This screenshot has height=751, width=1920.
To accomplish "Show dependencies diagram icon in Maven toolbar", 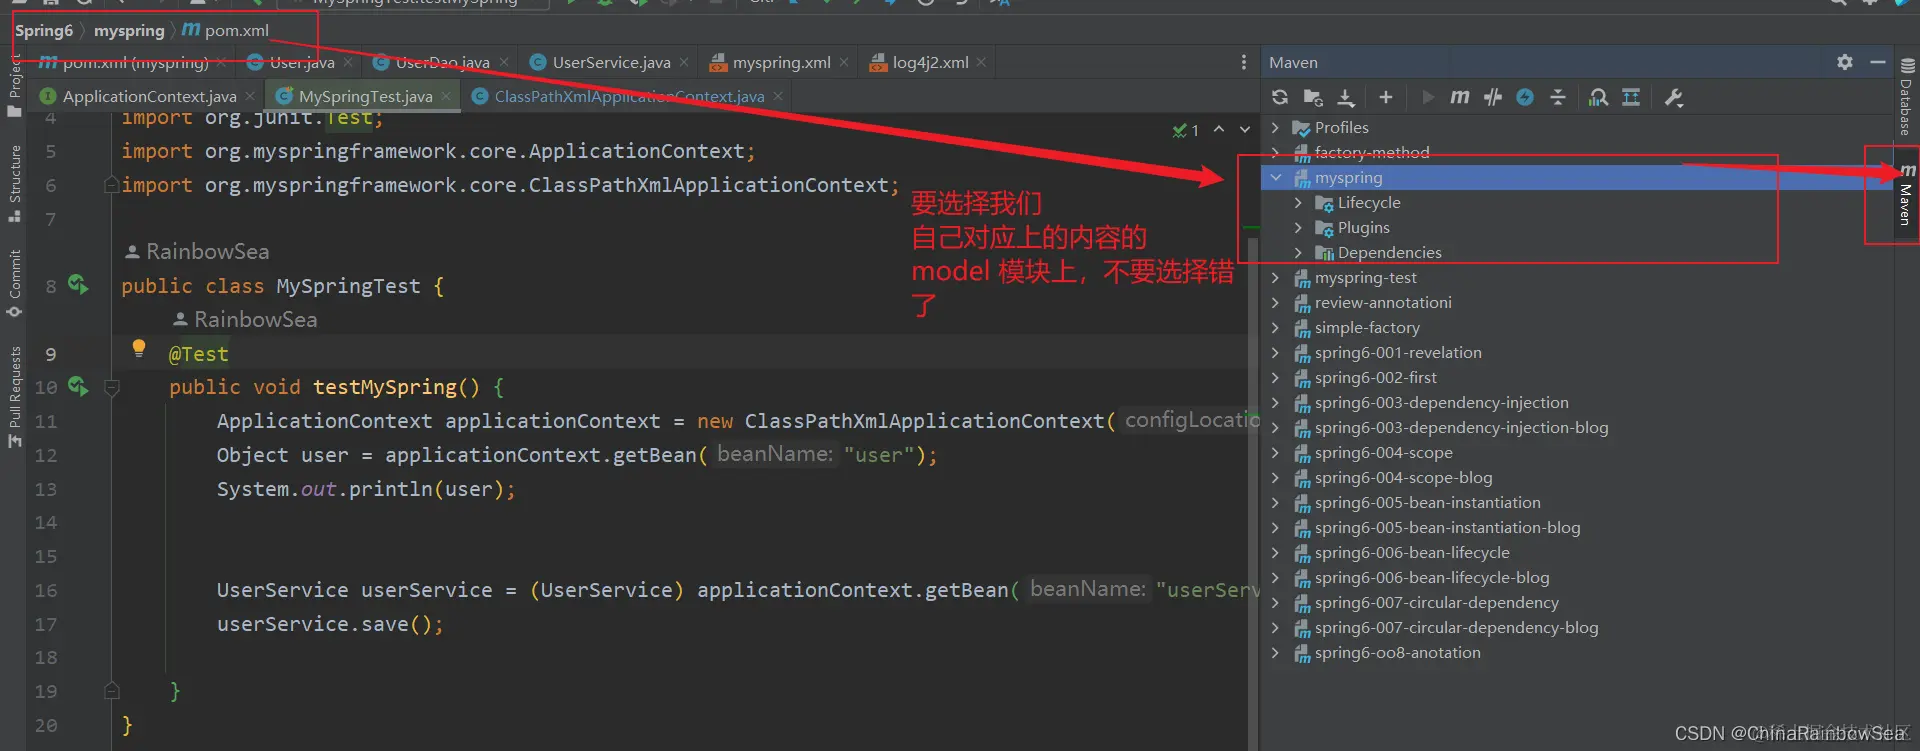I will [x=1631, y=97].
